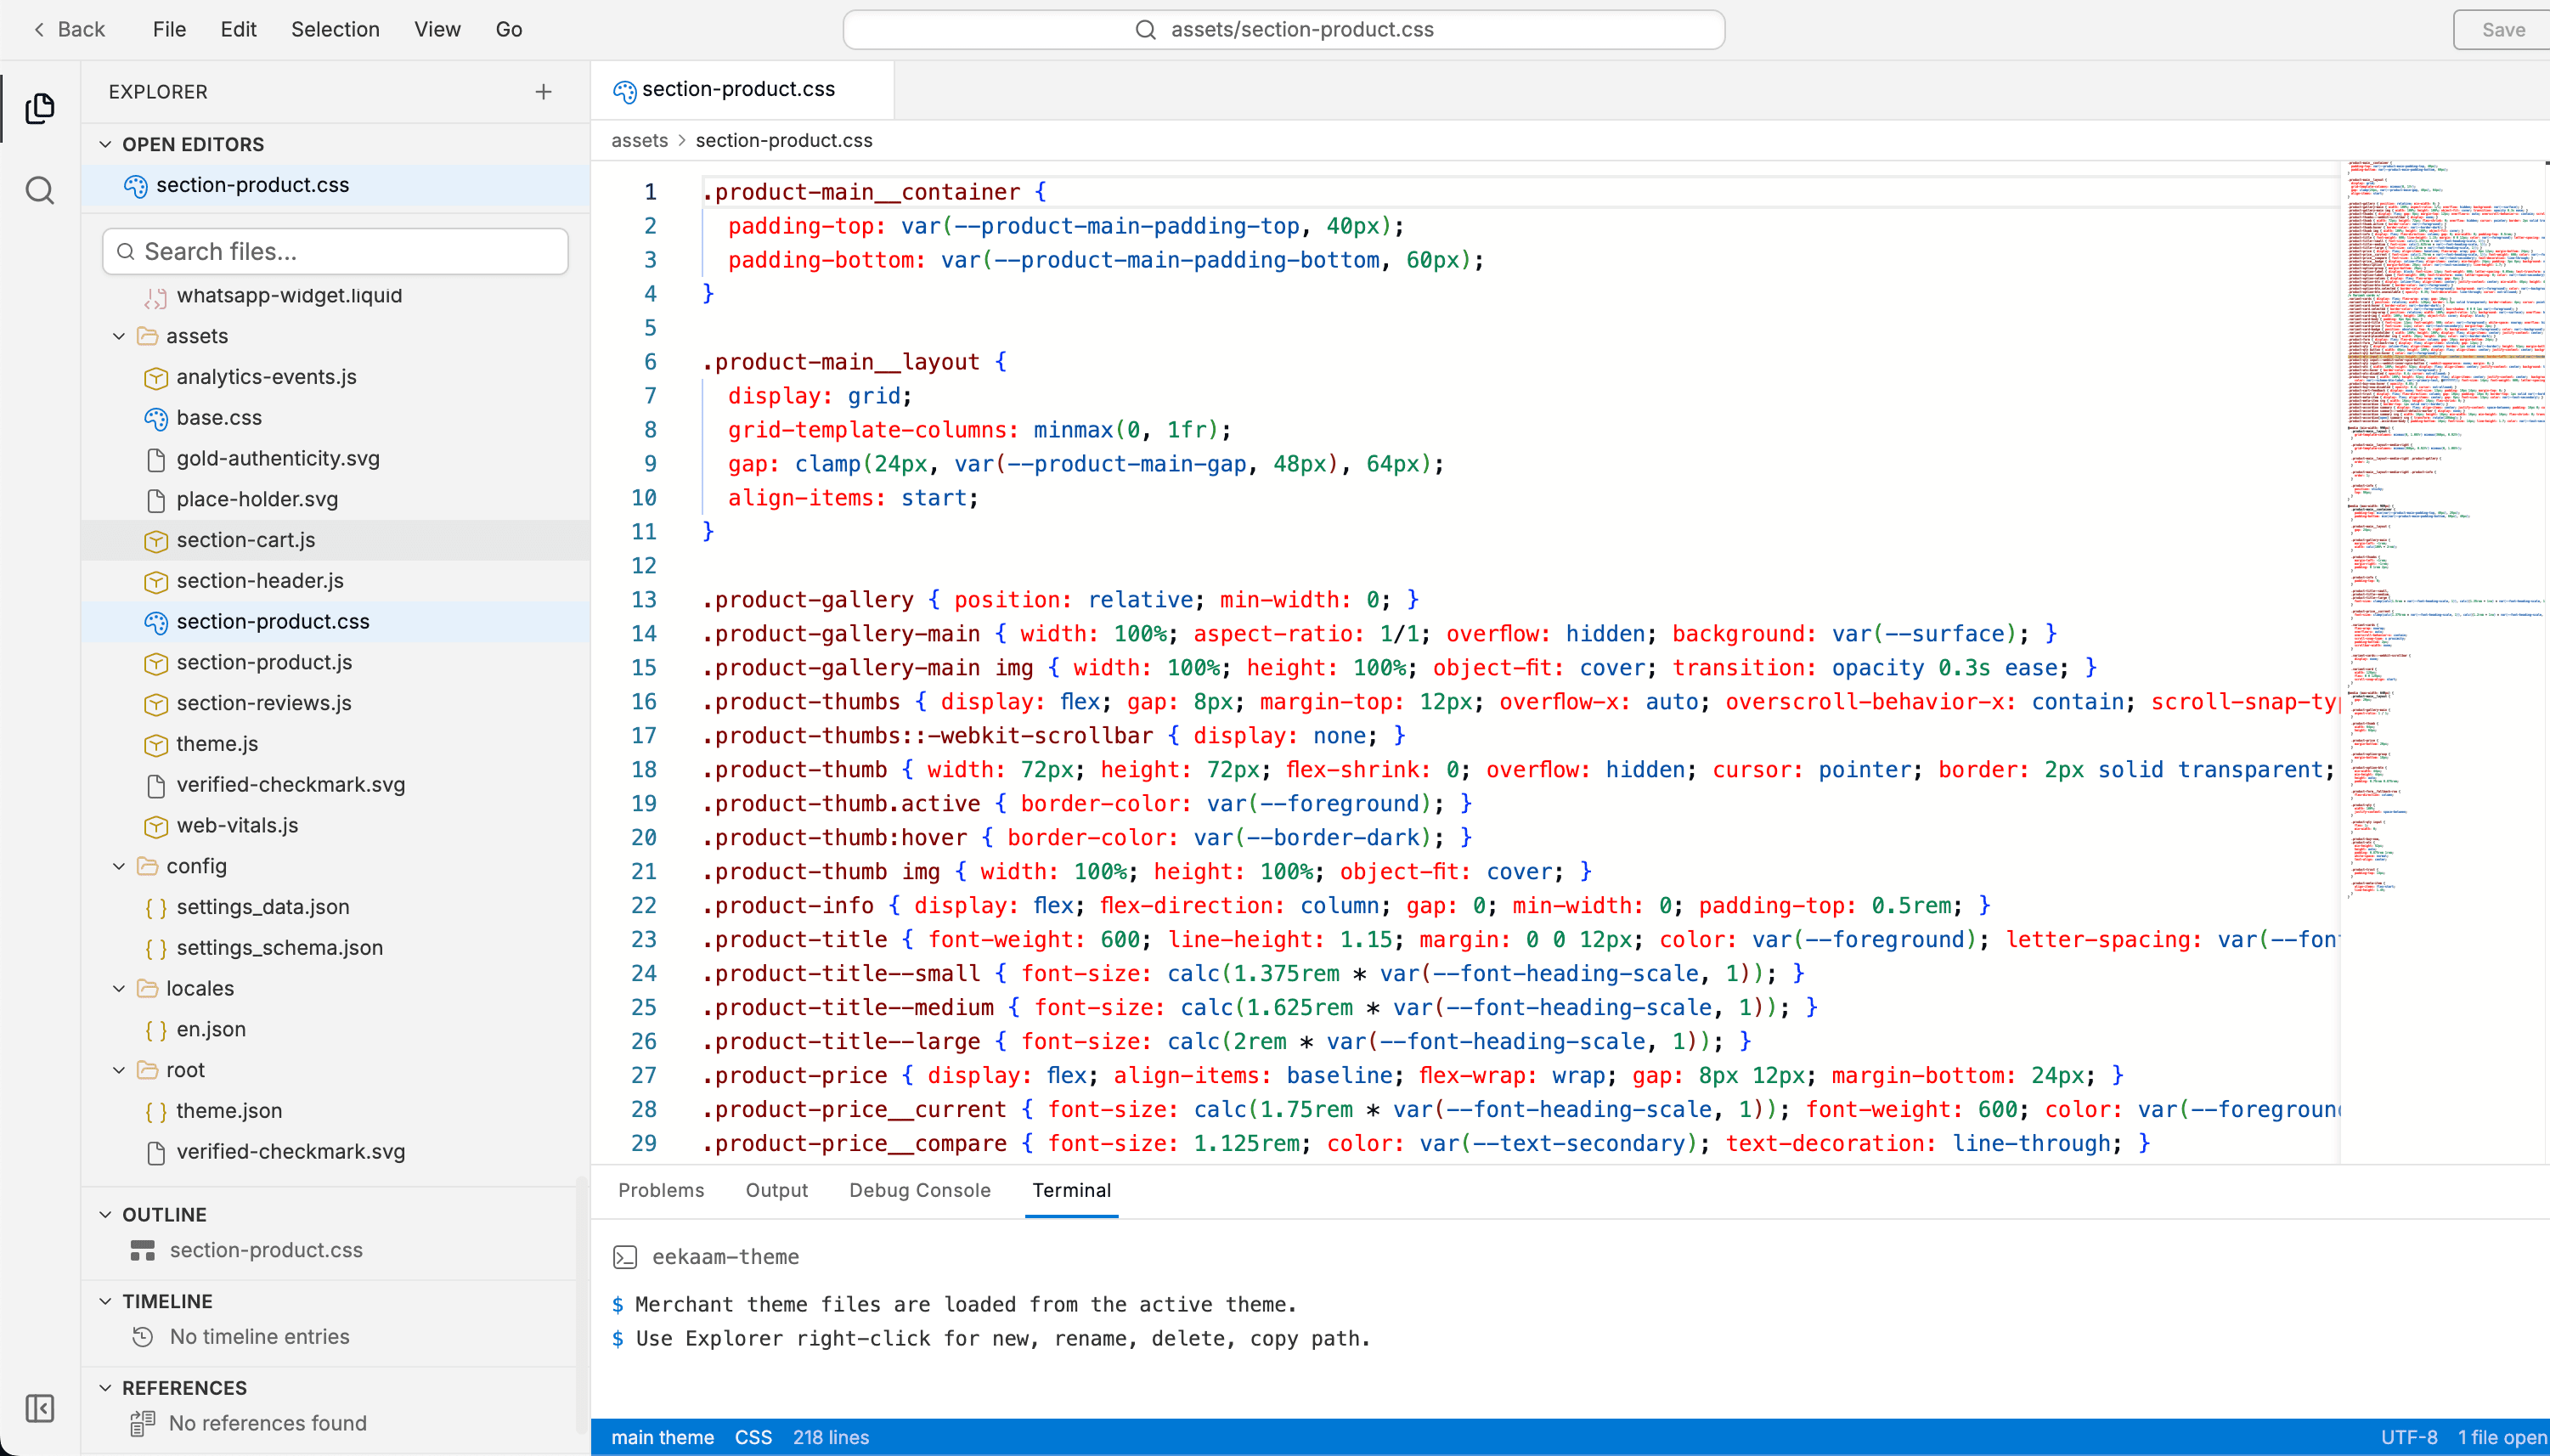This screenshot has height=1456, width=2550.
Task: Click the Back button label
Action: pos(81,29)
